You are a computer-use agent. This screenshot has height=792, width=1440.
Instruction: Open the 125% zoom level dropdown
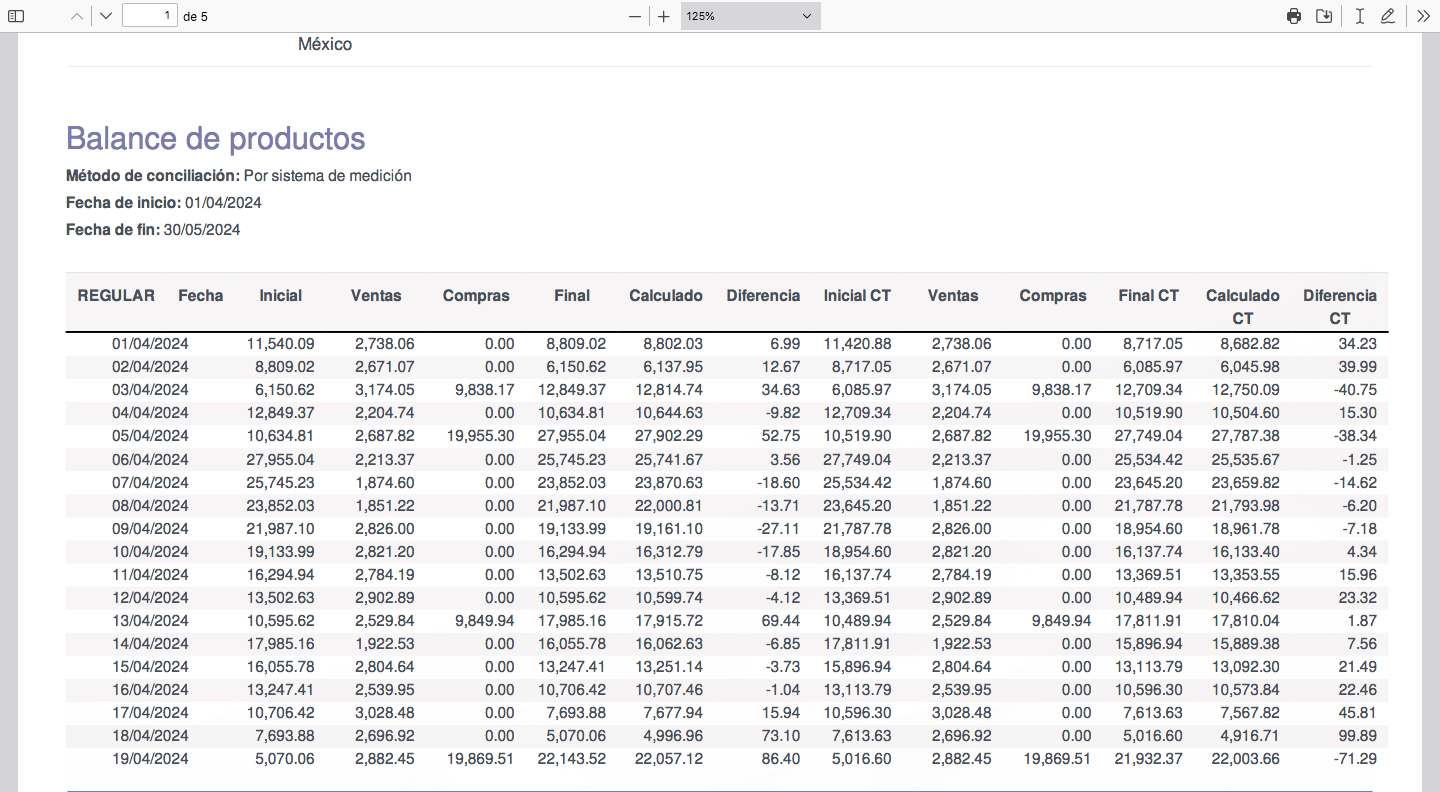pos(750,16)
